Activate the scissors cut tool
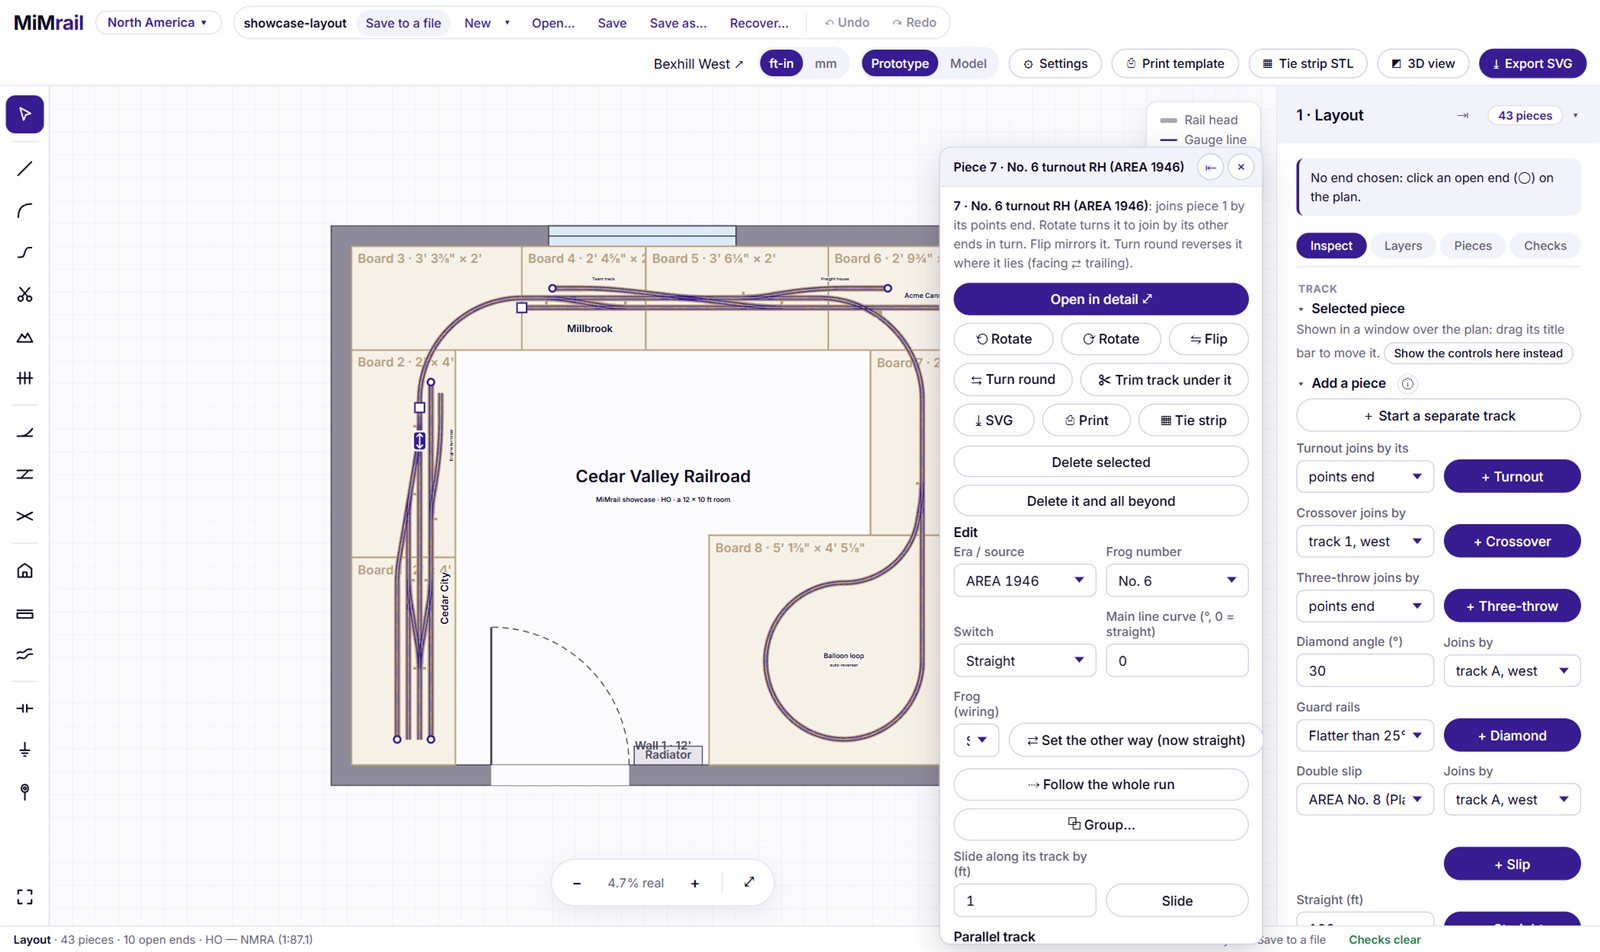The height and width of the screenshot is (952, 1600). (x=25, y=295)
